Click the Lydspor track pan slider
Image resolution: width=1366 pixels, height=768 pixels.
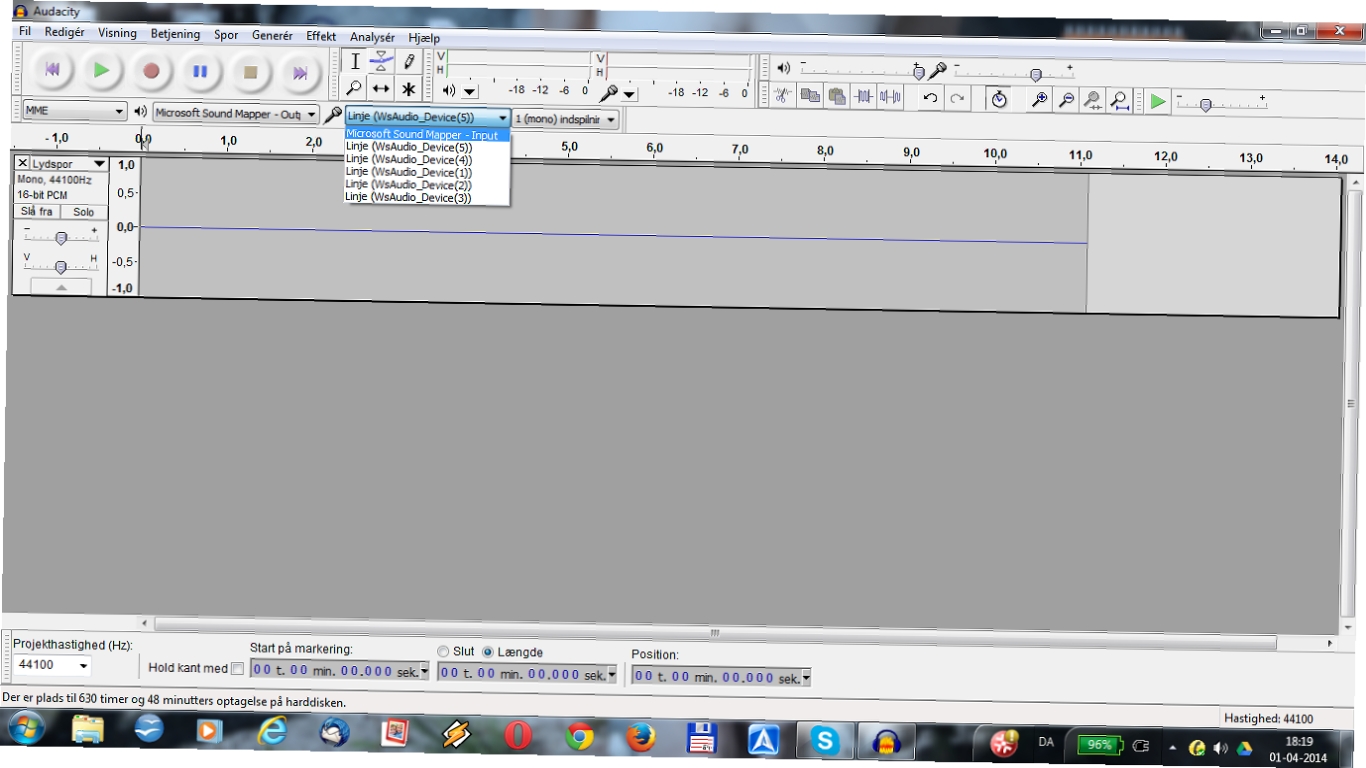pos(61,267)
